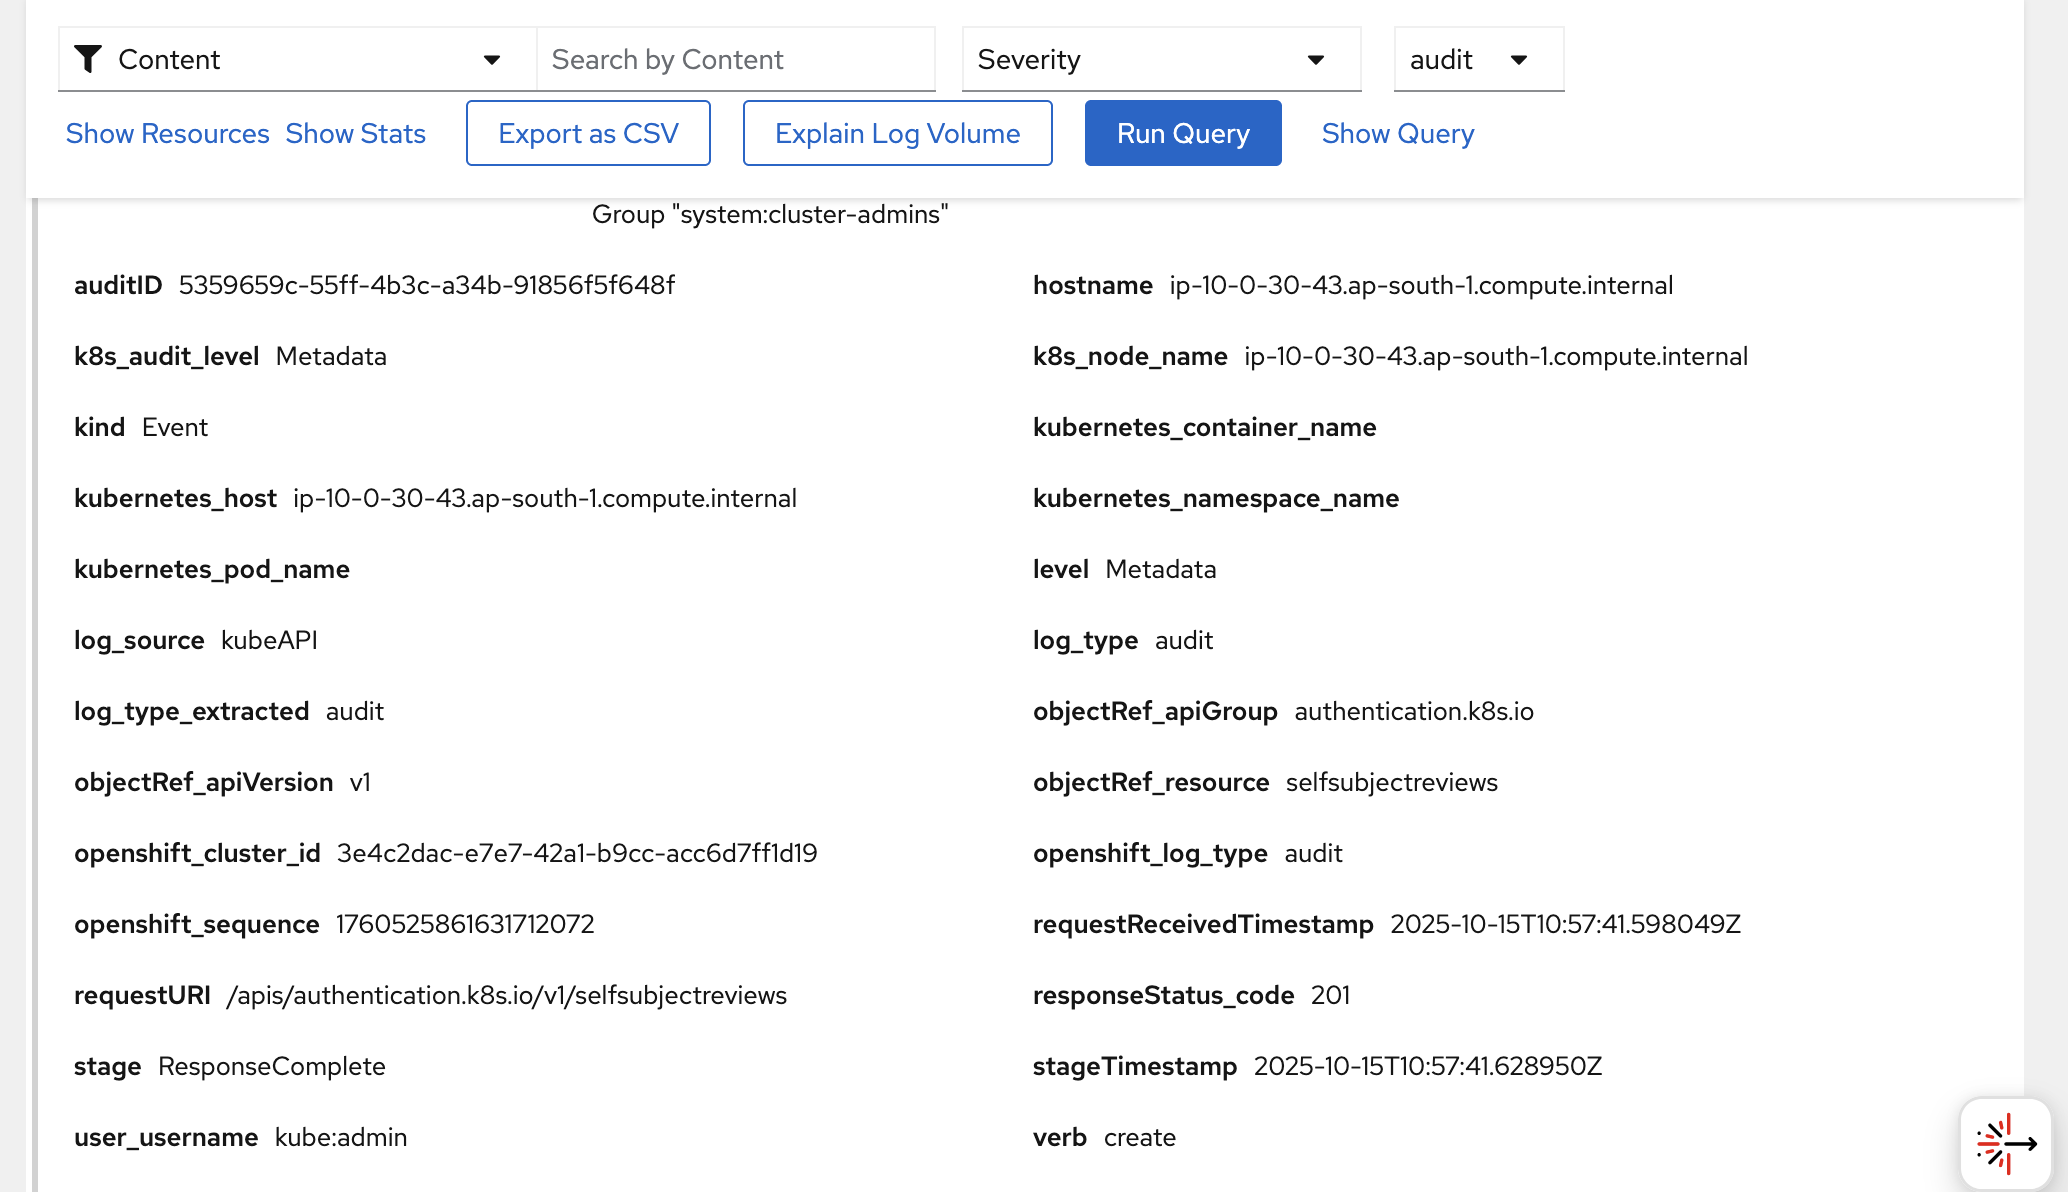Click the user_username kube:admin value

340,1138
